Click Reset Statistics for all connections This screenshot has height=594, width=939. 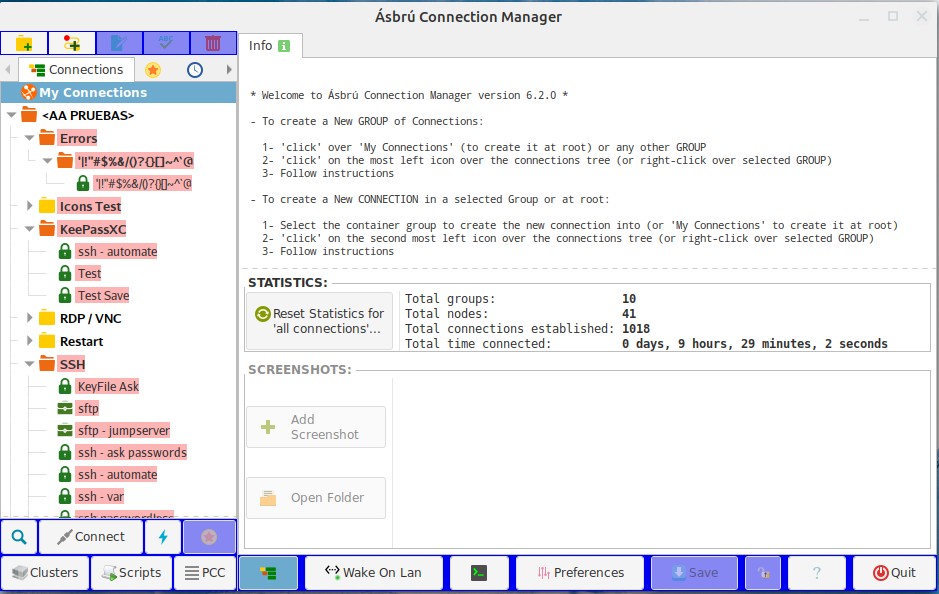pos(320,321)
